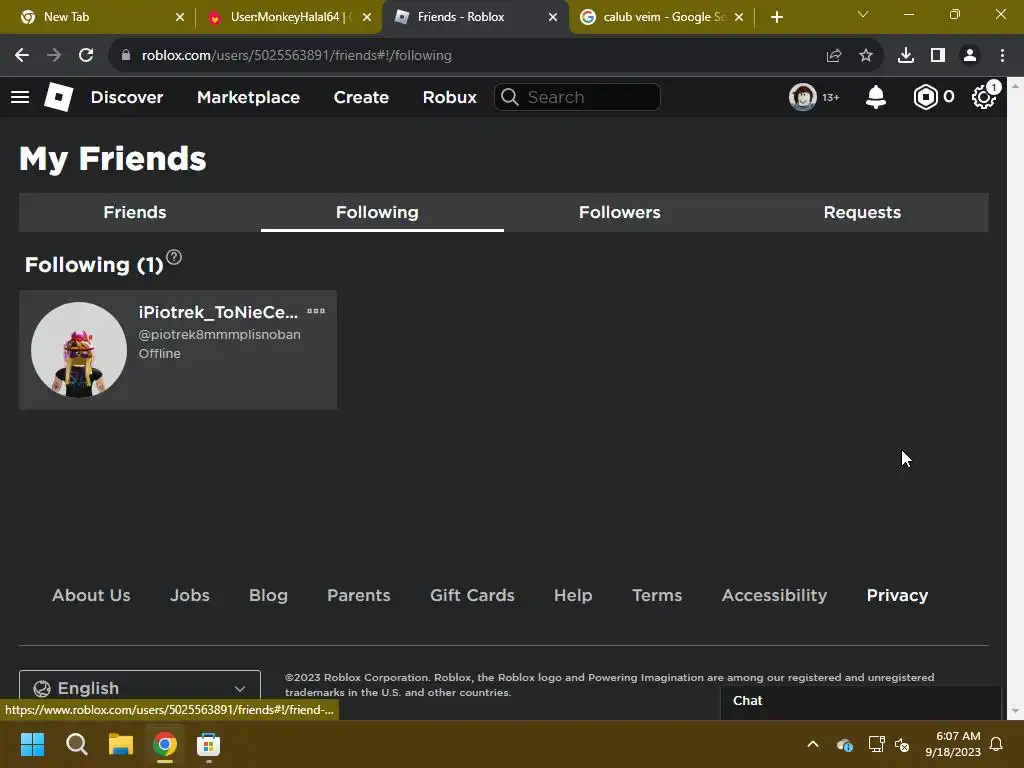Screen dimensions: 1024x768
Task: Open Privacy footer link
Action: point(897,595)
